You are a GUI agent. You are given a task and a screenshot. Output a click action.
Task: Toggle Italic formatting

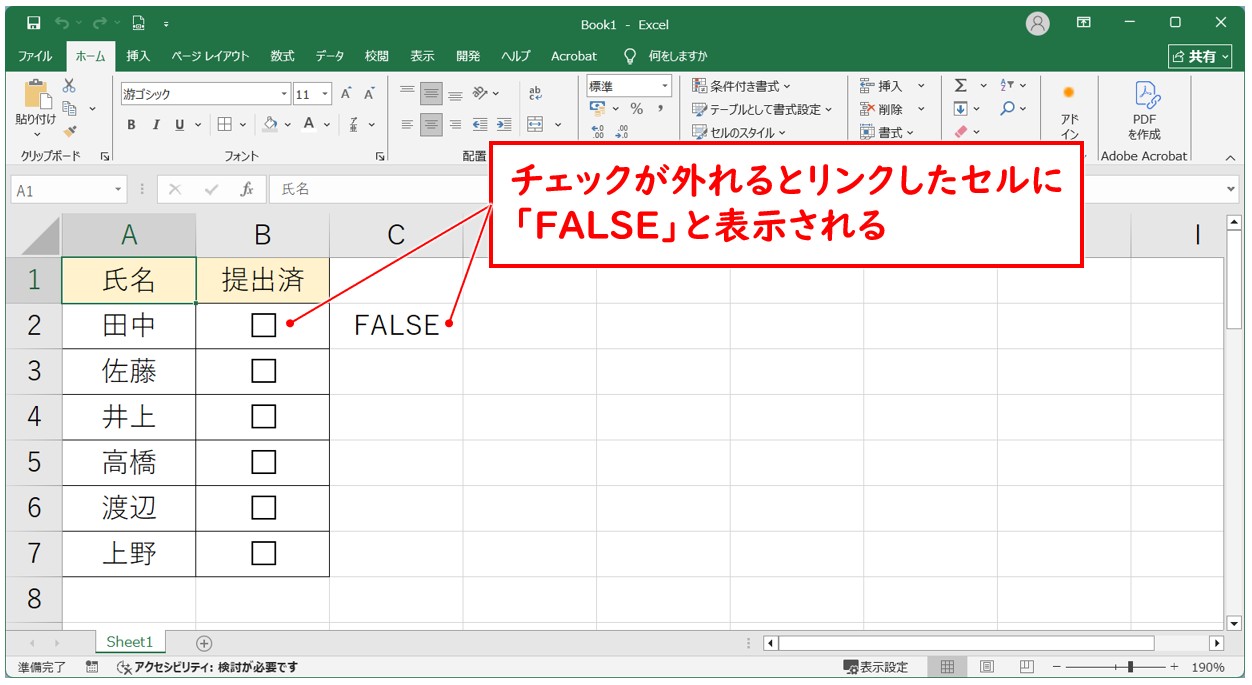[x=156, y=125]
